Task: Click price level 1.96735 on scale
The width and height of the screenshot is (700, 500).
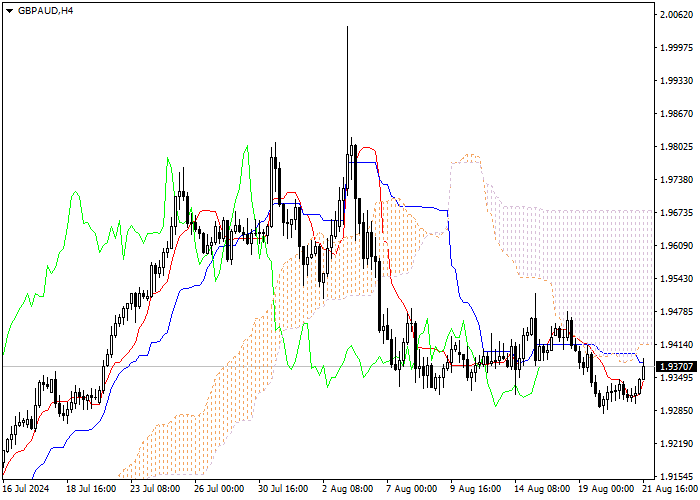Action: coord(677,212)
